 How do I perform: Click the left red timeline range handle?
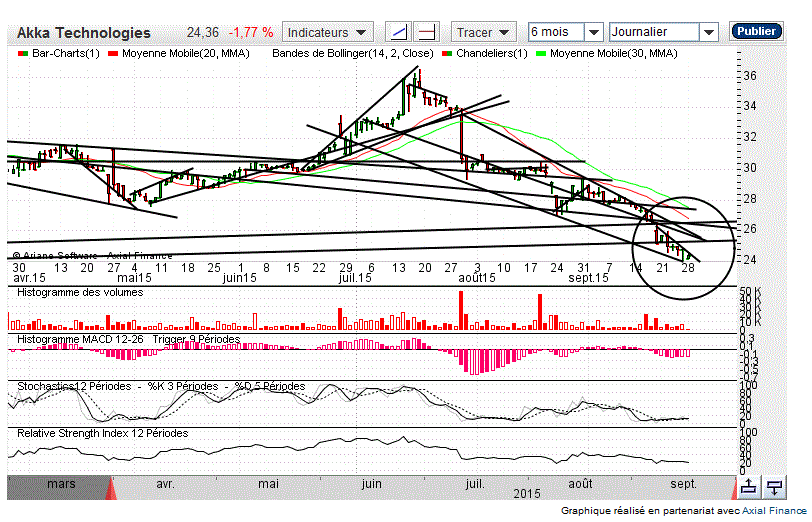[111, 488]
